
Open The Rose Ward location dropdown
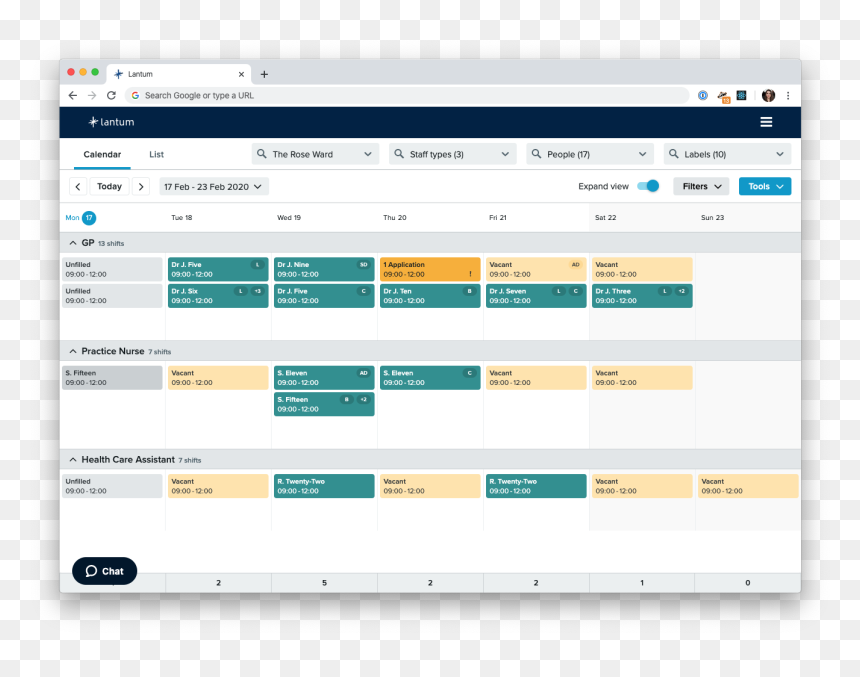(315, 154)
